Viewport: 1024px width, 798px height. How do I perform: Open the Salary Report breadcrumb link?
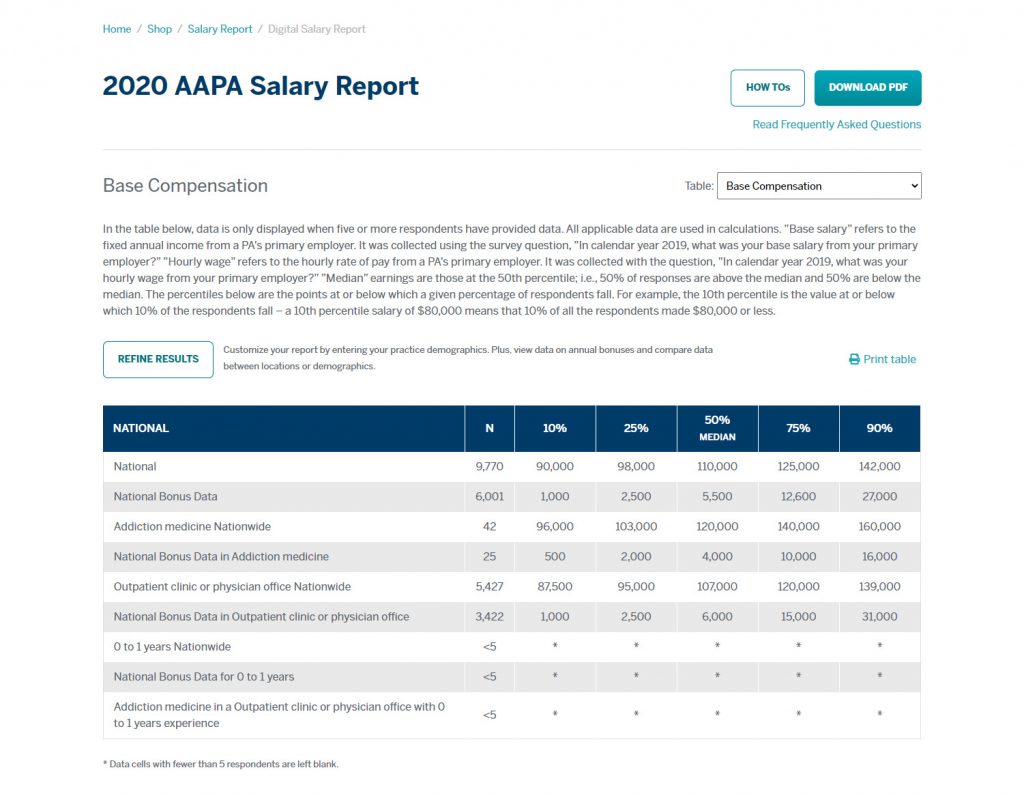[219, 29]
